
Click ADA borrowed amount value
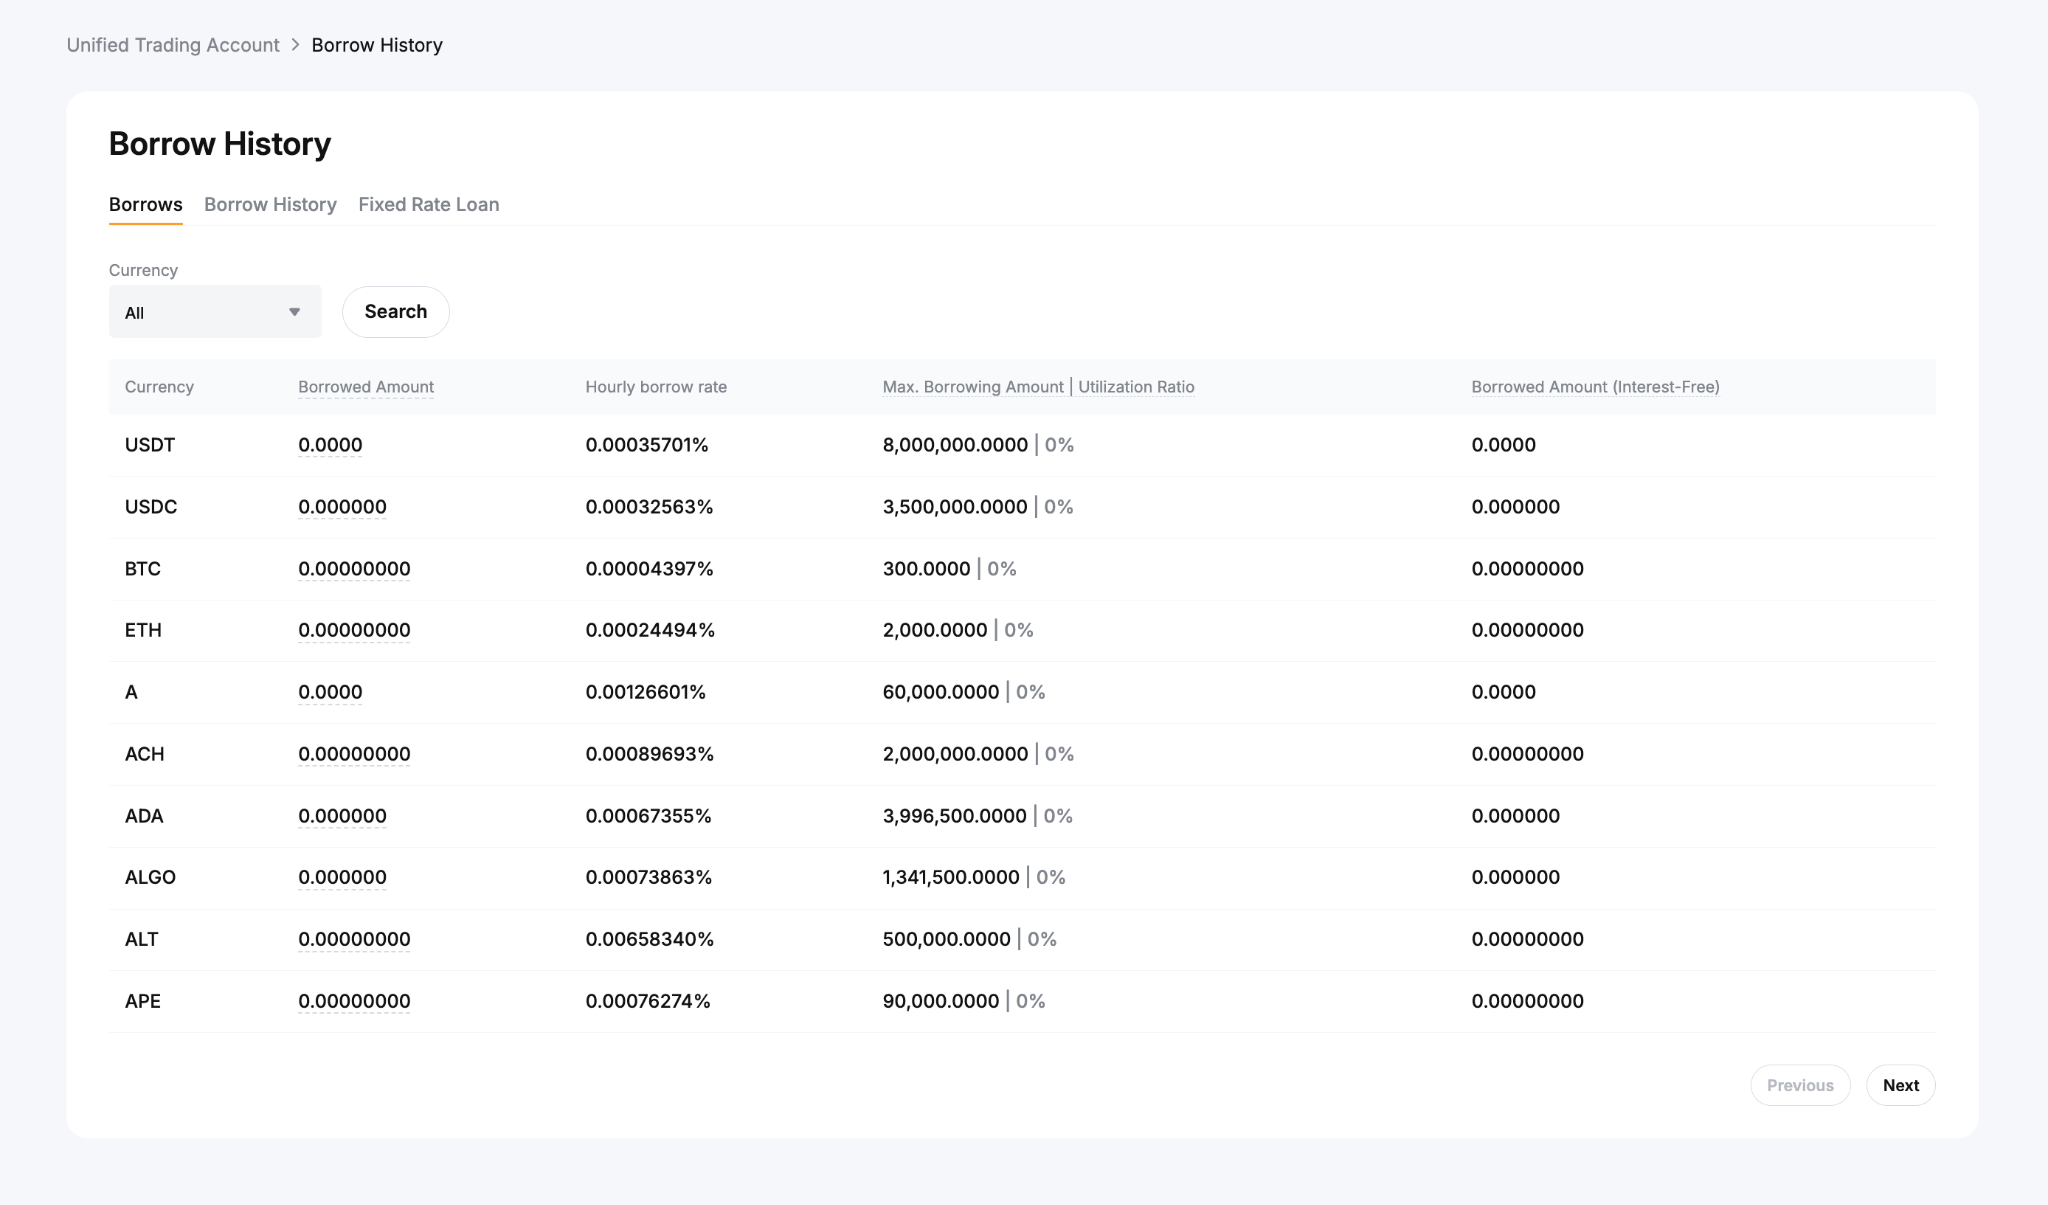tap(342, 816)
